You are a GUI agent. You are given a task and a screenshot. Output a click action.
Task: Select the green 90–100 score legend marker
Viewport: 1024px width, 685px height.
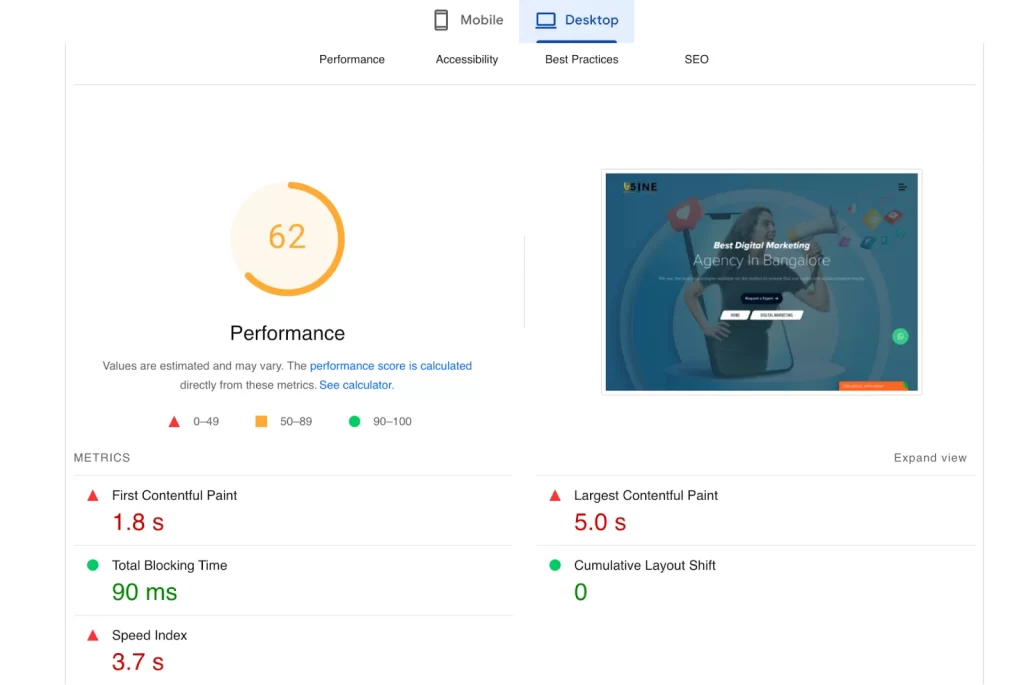(353, 421)
